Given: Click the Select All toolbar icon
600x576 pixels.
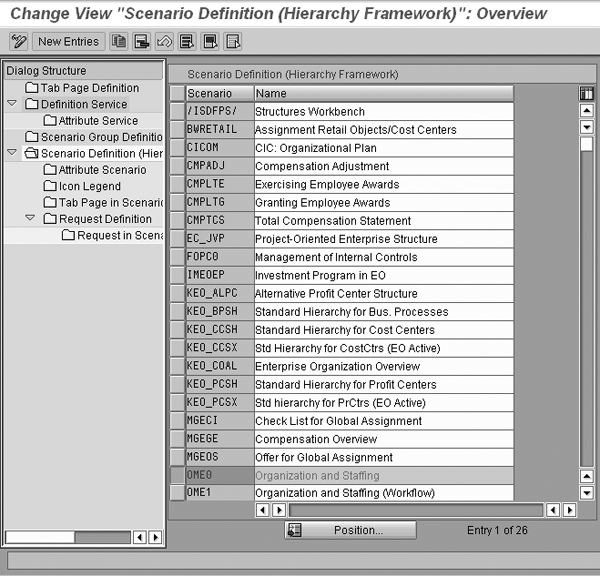Looking at the screenshot, I should point(186,41).
